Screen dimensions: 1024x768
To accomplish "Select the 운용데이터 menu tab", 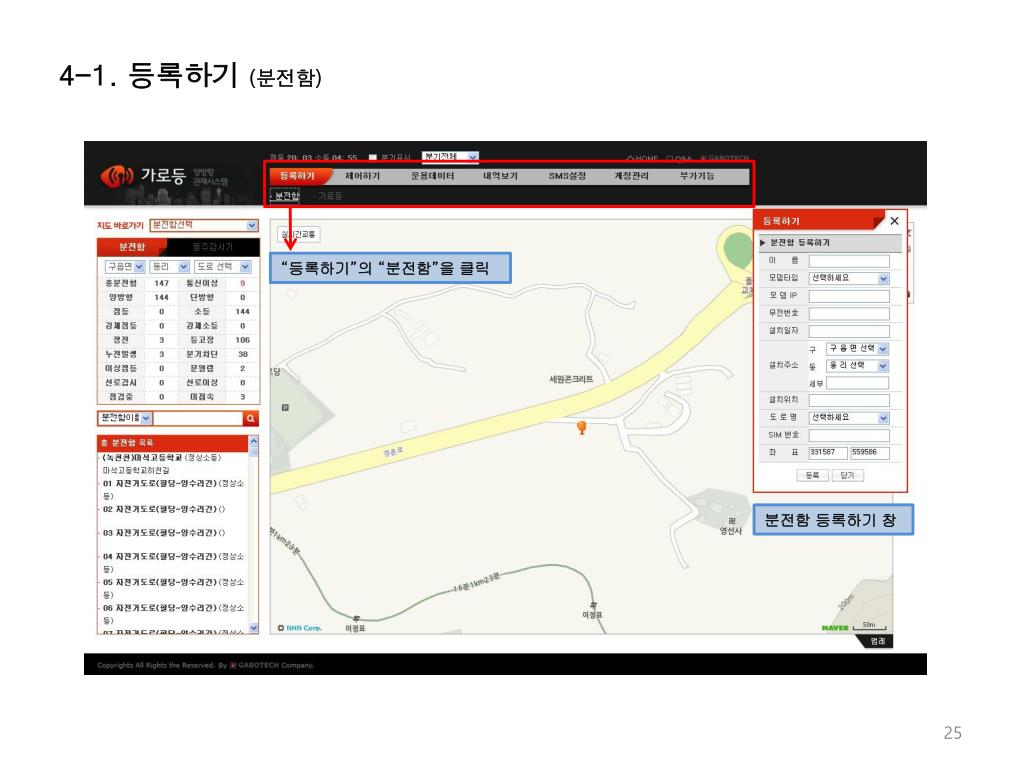I will click(x=432, y=176).
